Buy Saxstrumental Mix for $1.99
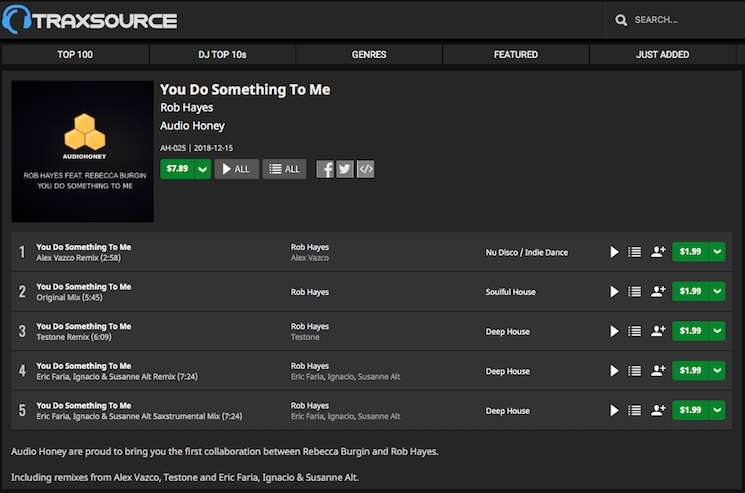Screen dimensions: 745x493 coord(690,410)
